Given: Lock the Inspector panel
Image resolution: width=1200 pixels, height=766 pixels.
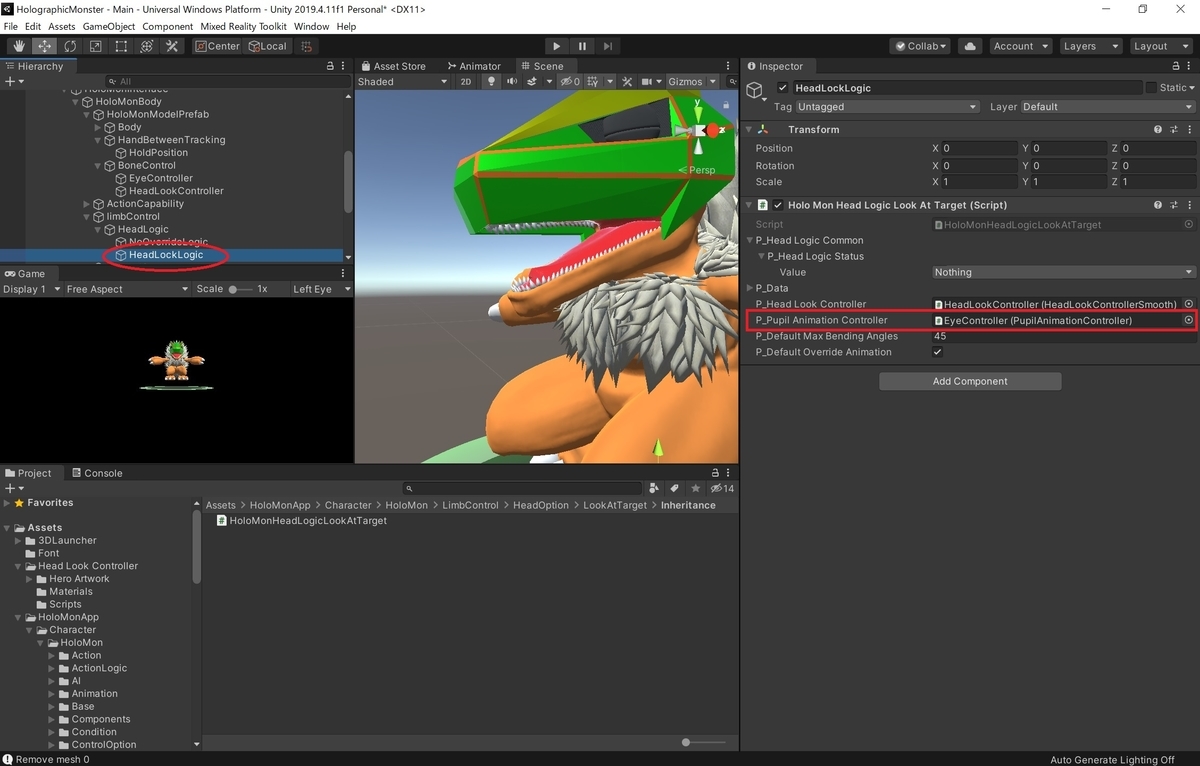Looking at the screenshot, I should pos(1177,66).
